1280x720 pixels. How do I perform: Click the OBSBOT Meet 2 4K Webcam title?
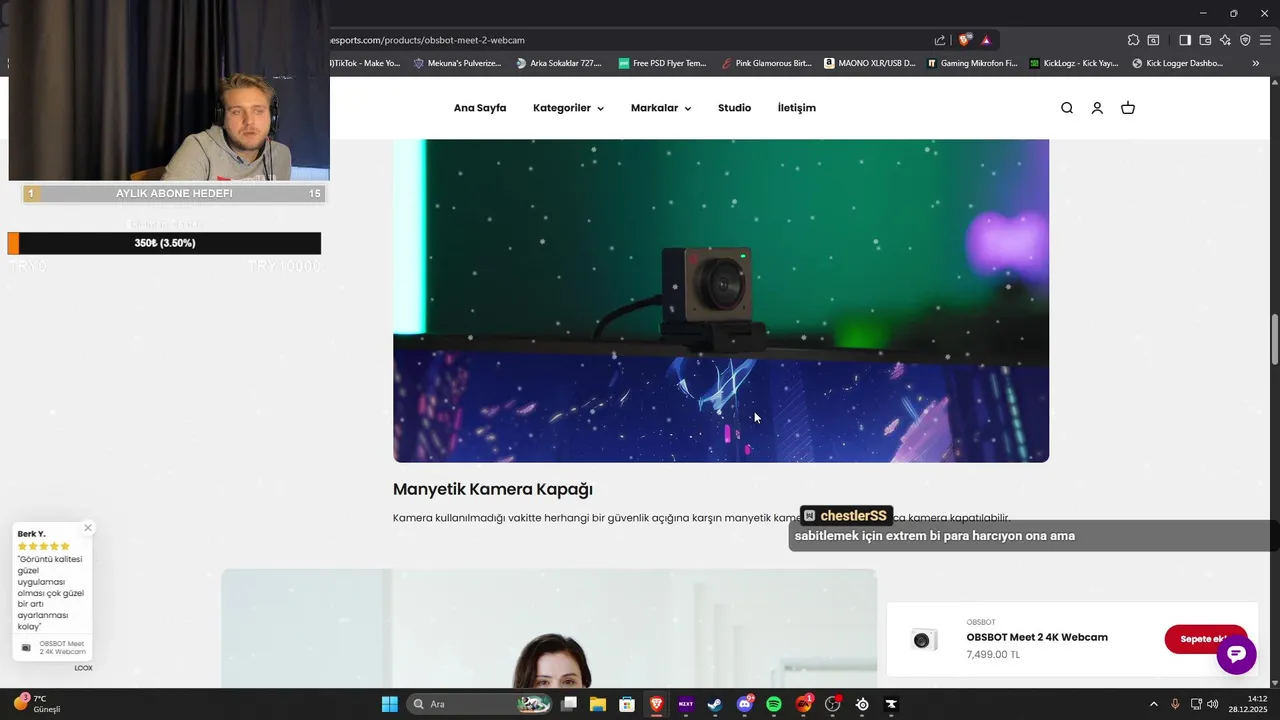[1037, 637]
